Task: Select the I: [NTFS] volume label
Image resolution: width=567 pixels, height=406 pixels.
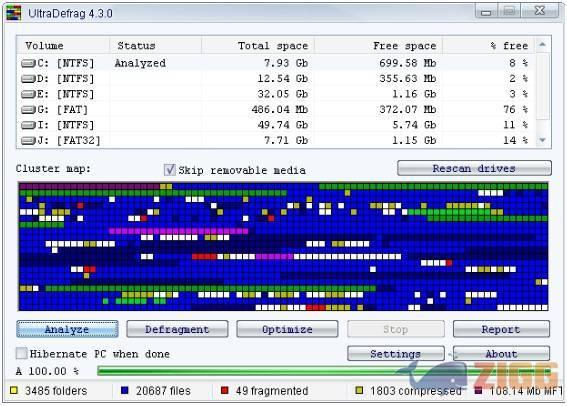Action: tap(66, 125)
